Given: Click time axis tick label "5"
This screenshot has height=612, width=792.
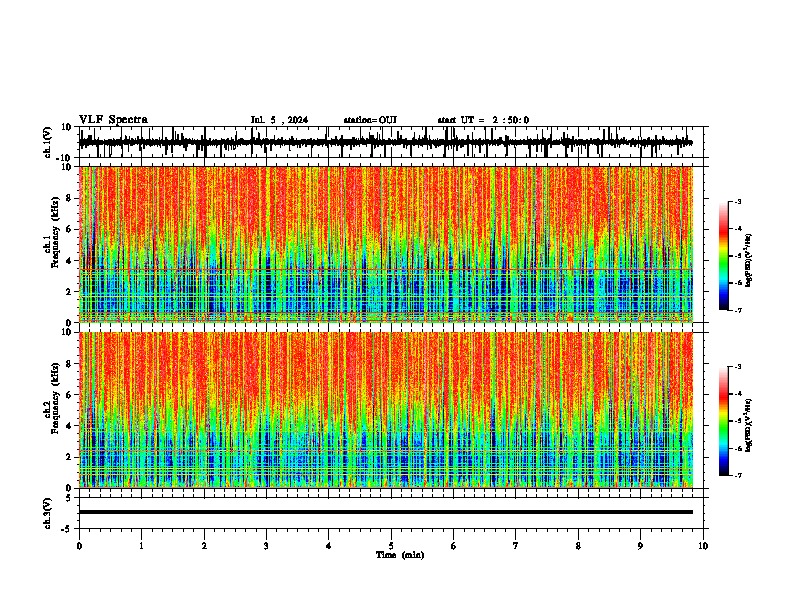Looking at the screenshot, I should (391, 546).
